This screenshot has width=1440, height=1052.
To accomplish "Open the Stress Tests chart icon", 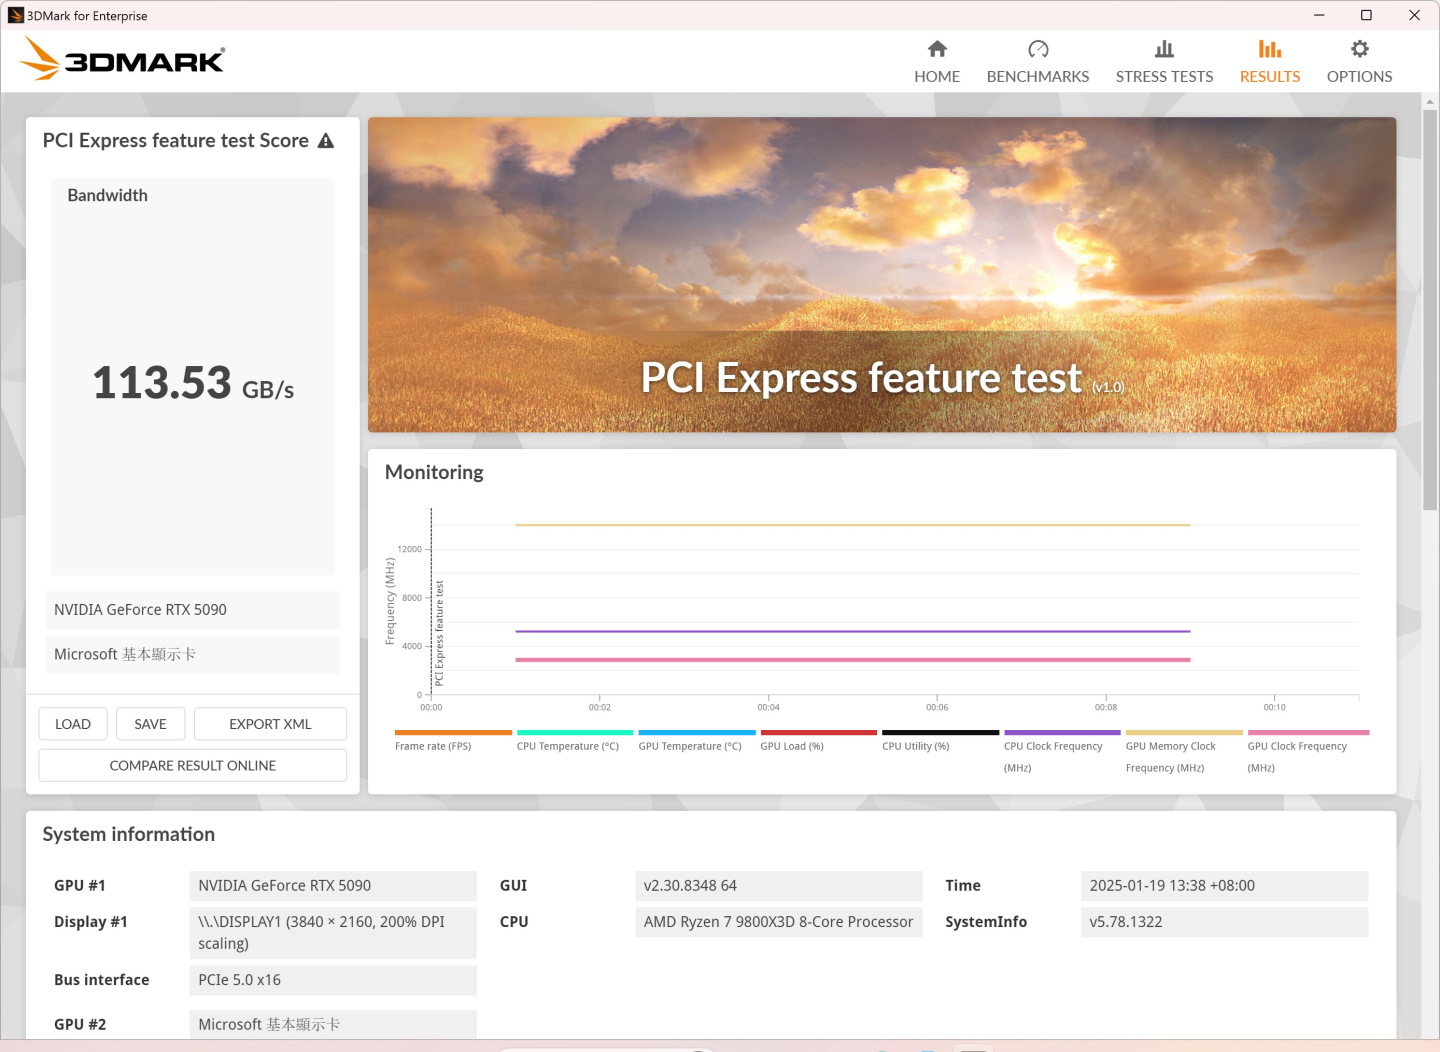I will (1164, 49).
